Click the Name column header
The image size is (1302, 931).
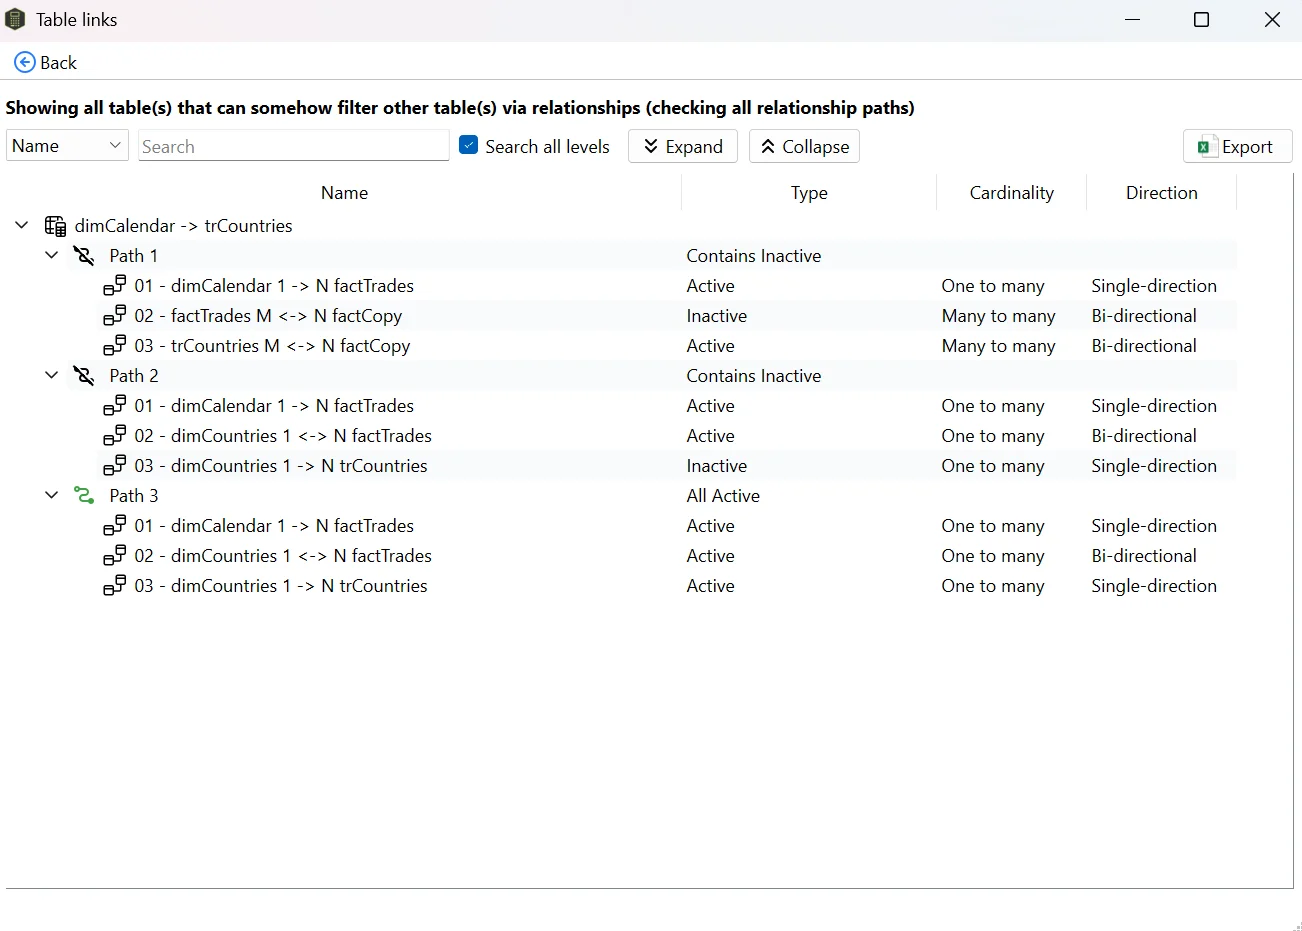344,193
